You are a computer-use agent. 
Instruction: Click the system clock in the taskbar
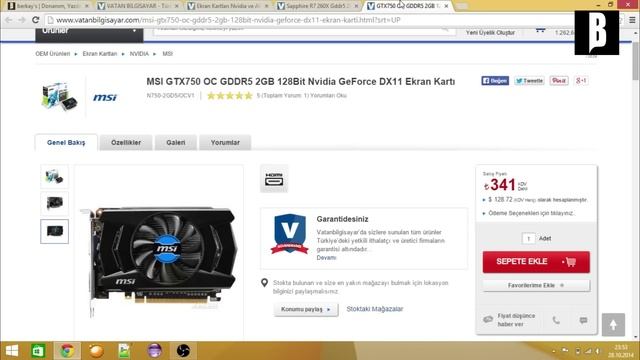[x=620, y=351]
